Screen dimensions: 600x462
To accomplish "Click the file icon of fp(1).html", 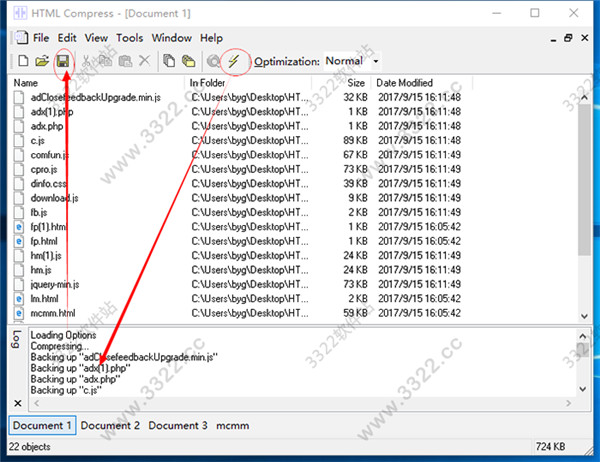I will click(x=19, y=227).
